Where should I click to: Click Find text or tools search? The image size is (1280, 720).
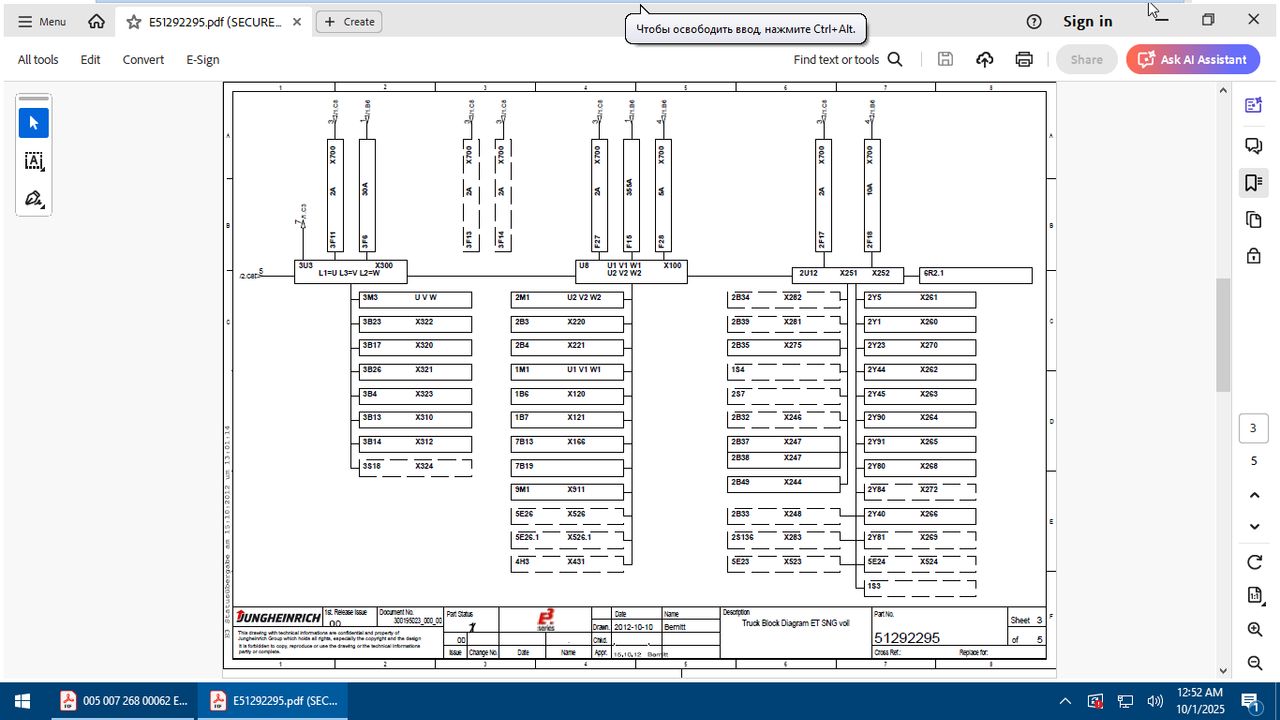tap(848, 59)
